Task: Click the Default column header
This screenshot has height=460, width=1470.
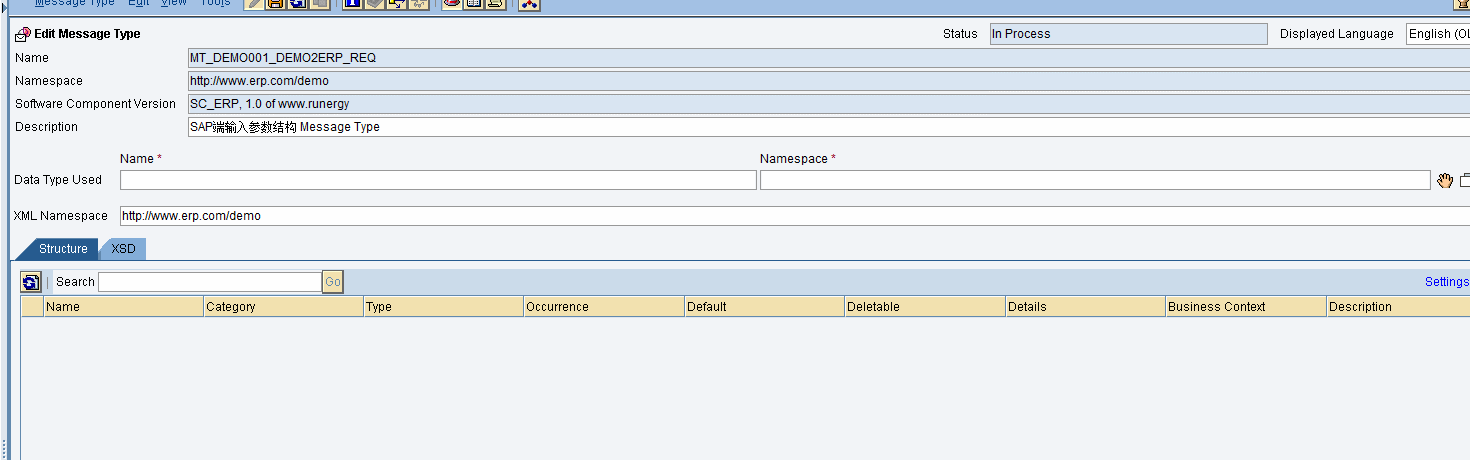Action: pyautogui.click(x=764, y=307)
